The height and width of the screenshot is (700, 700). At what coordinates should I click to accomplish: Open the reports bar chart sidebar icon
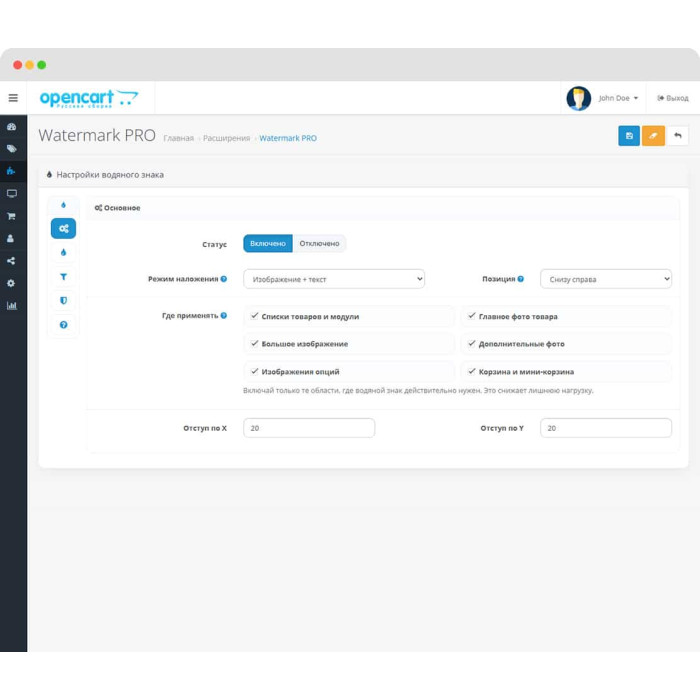coord(12,306)
